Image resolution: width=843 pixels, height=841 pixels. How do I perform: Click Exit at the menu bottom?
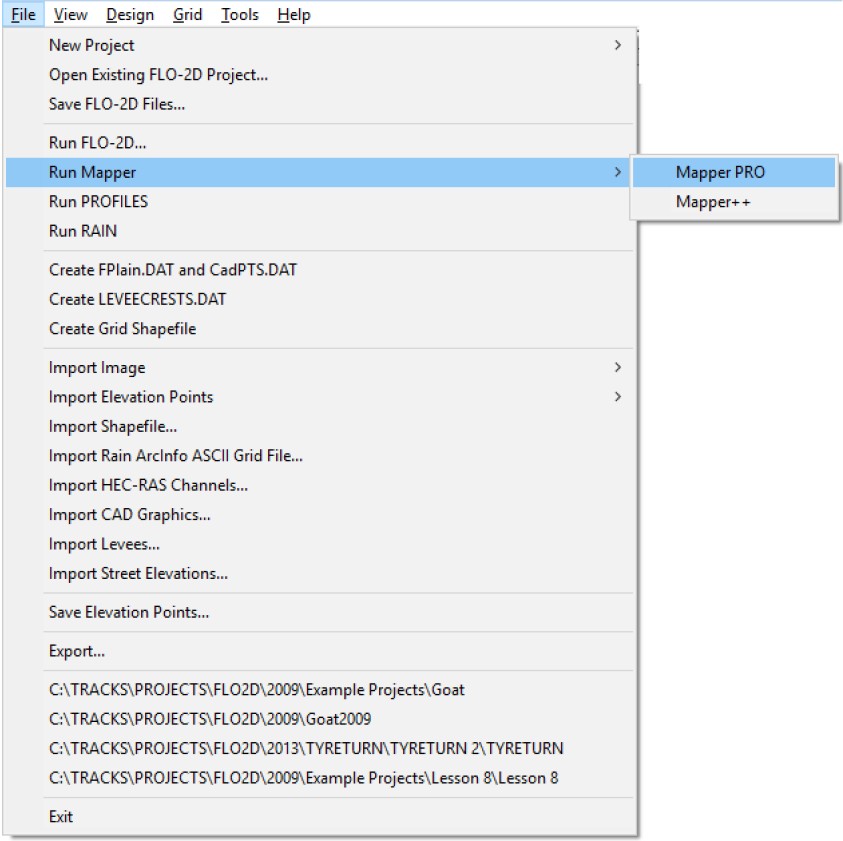click(61, 817)
